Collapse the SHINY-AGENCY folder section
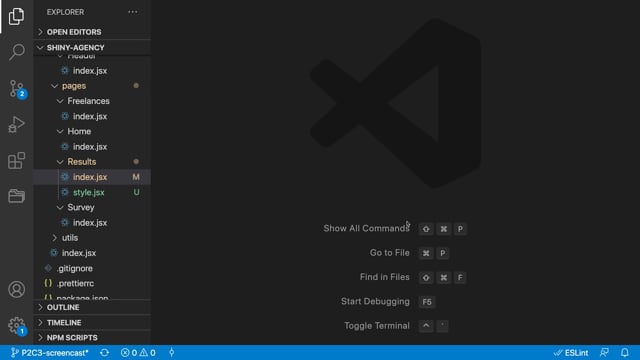This screenshot has width=640, height=360. [x=92, y=47]
